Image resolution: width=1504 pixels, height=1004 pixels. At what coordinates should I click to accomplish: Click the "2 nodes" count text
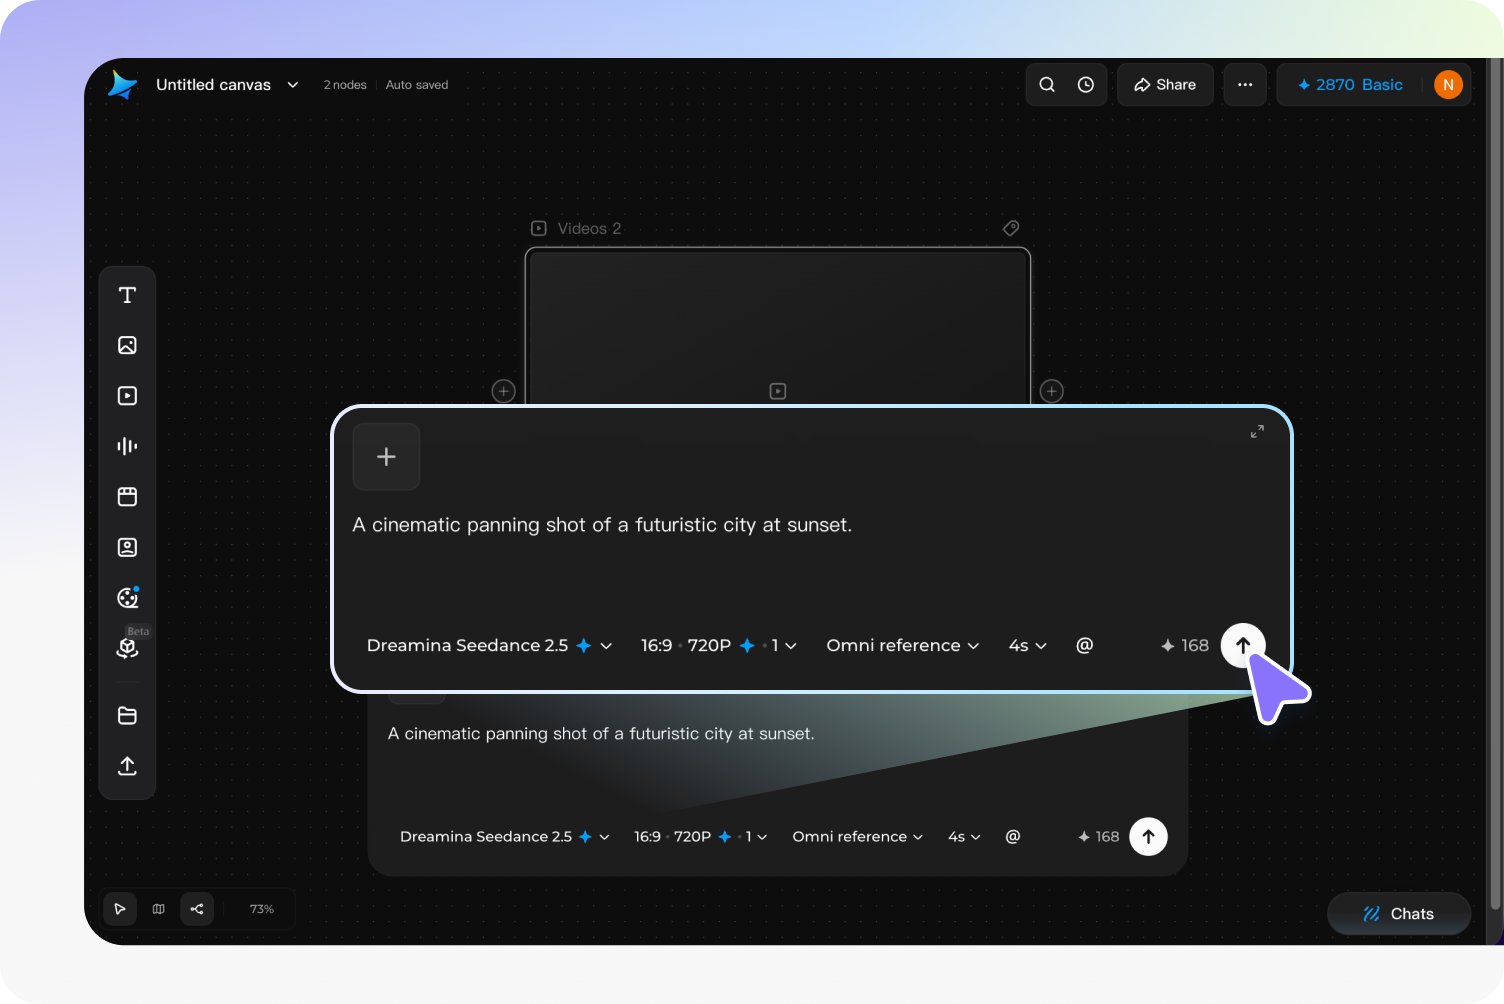pos(345,85)
